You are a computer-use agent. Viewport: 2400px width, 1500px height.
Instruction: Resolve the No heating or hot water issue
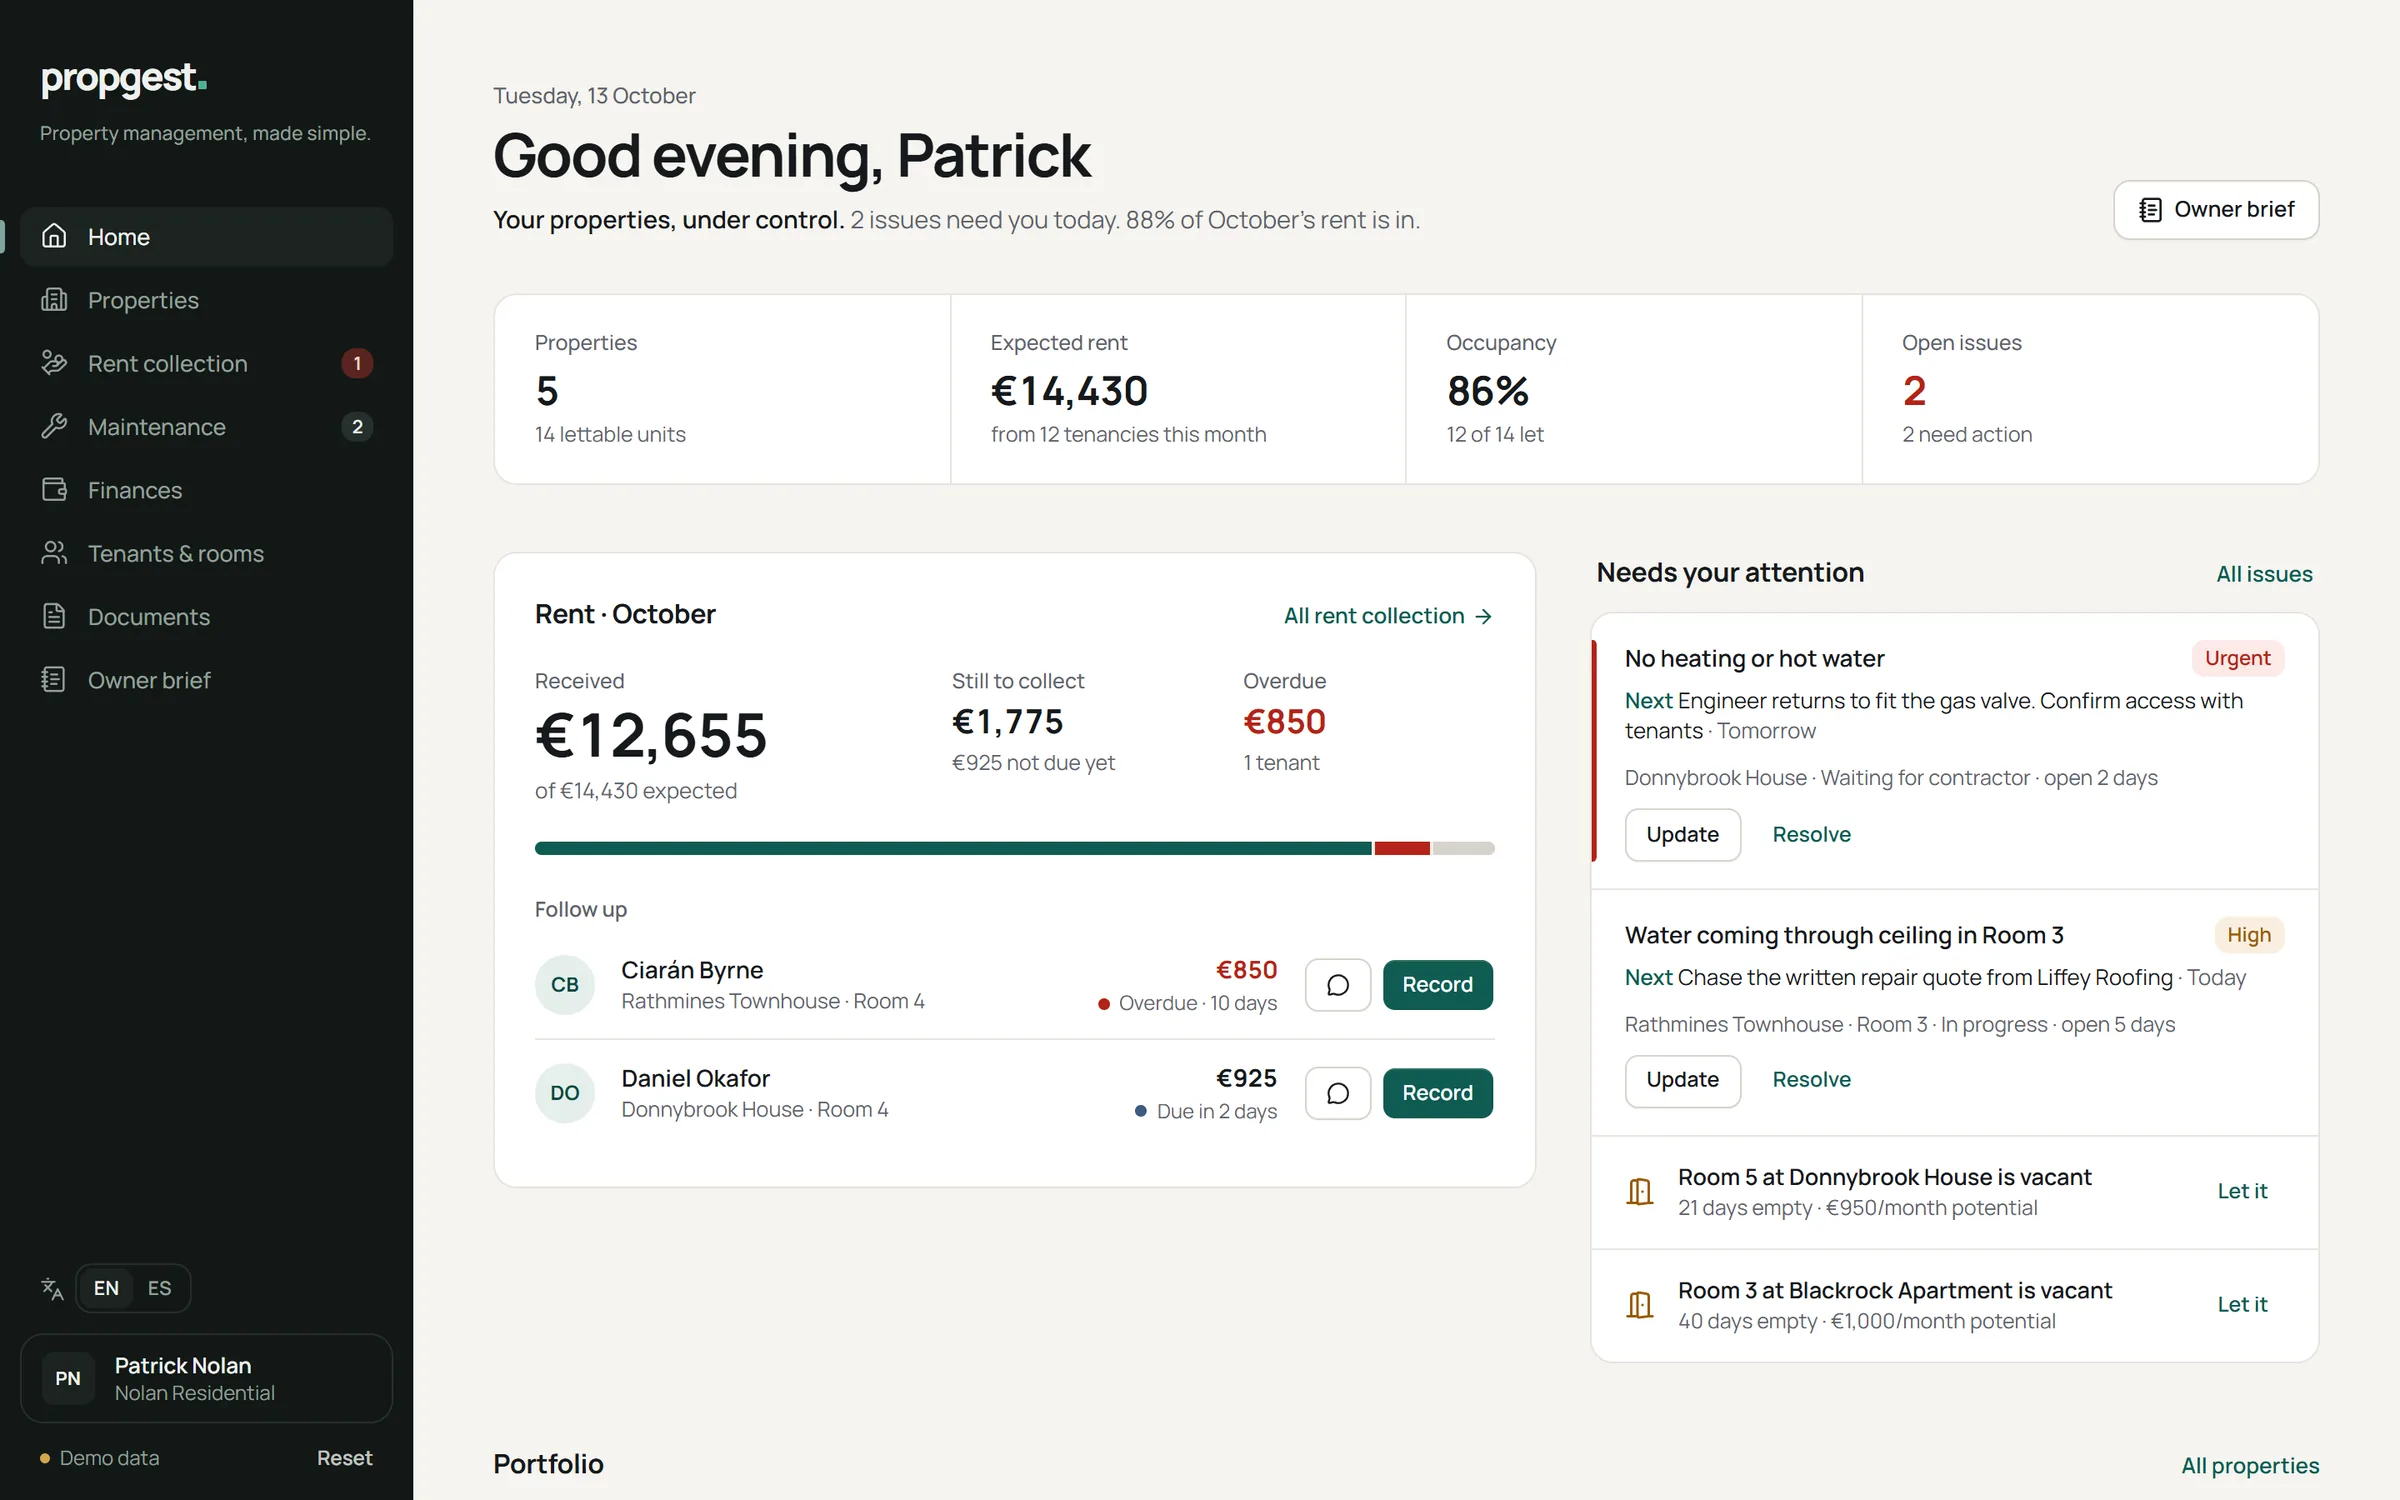1811,834
